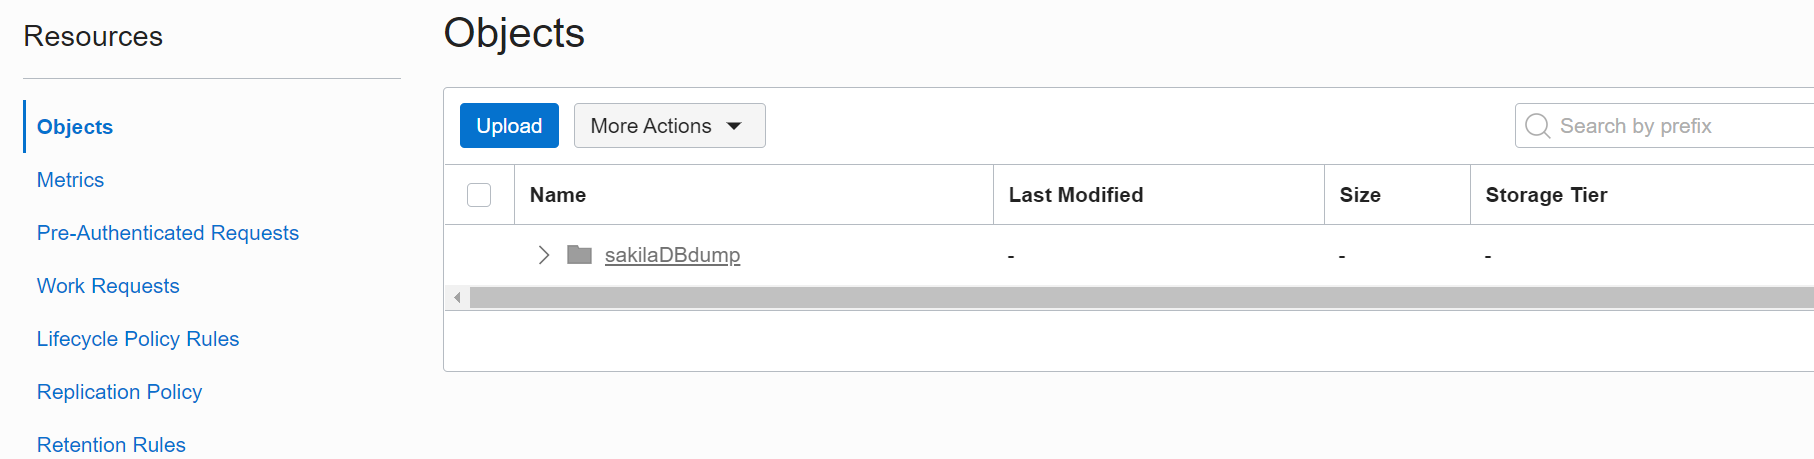Click the More Actions caret arrow
1814x459 pixels.
coord(734,126)
